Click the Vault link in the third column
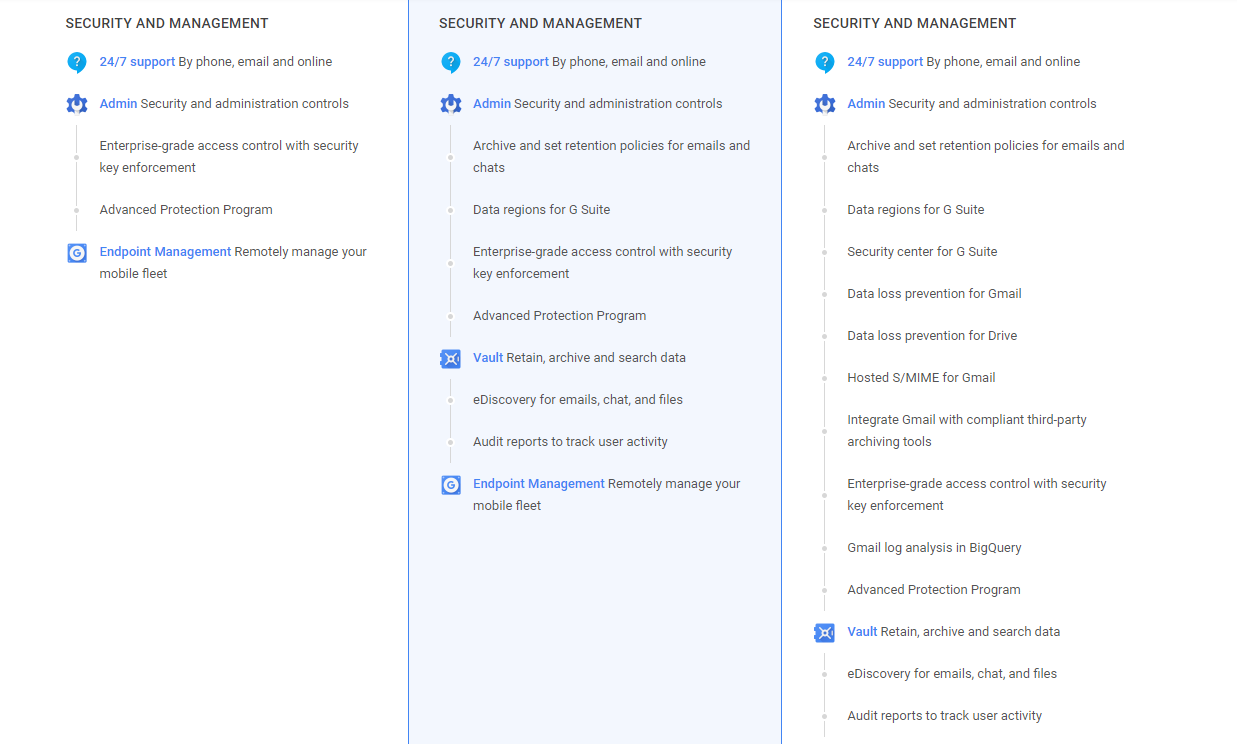 861,631
